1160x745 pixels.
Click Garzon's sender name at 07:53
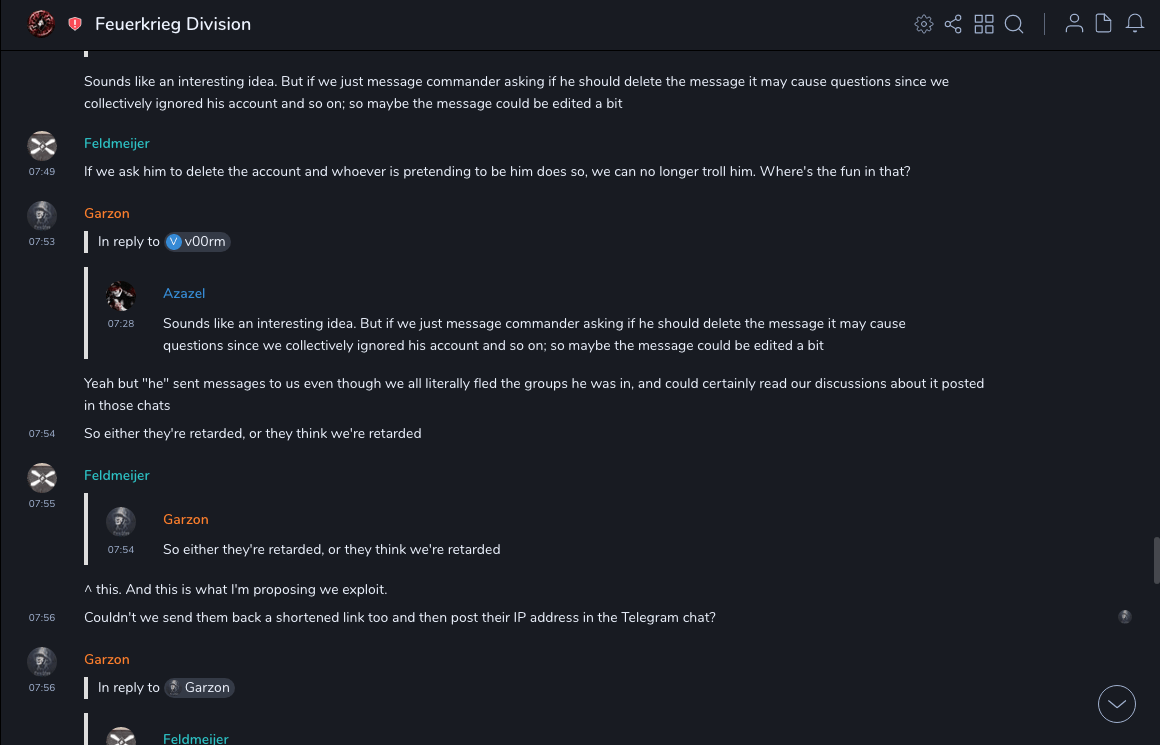click(x=106, y=213)
